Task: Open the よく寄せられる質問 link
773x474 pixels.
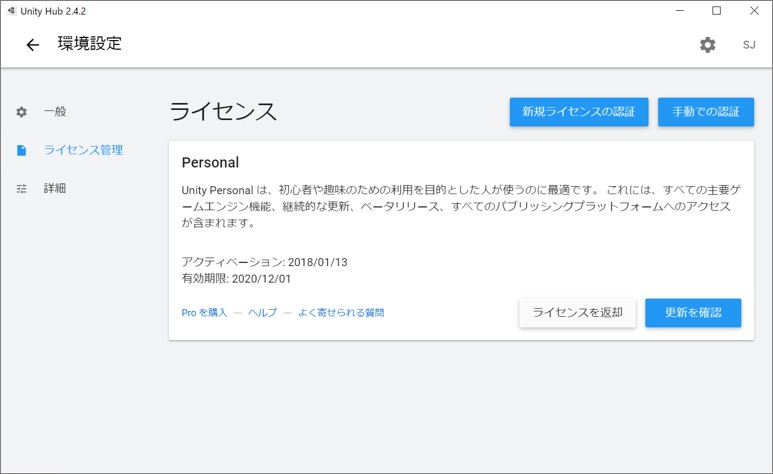Action: coord(341,313)
